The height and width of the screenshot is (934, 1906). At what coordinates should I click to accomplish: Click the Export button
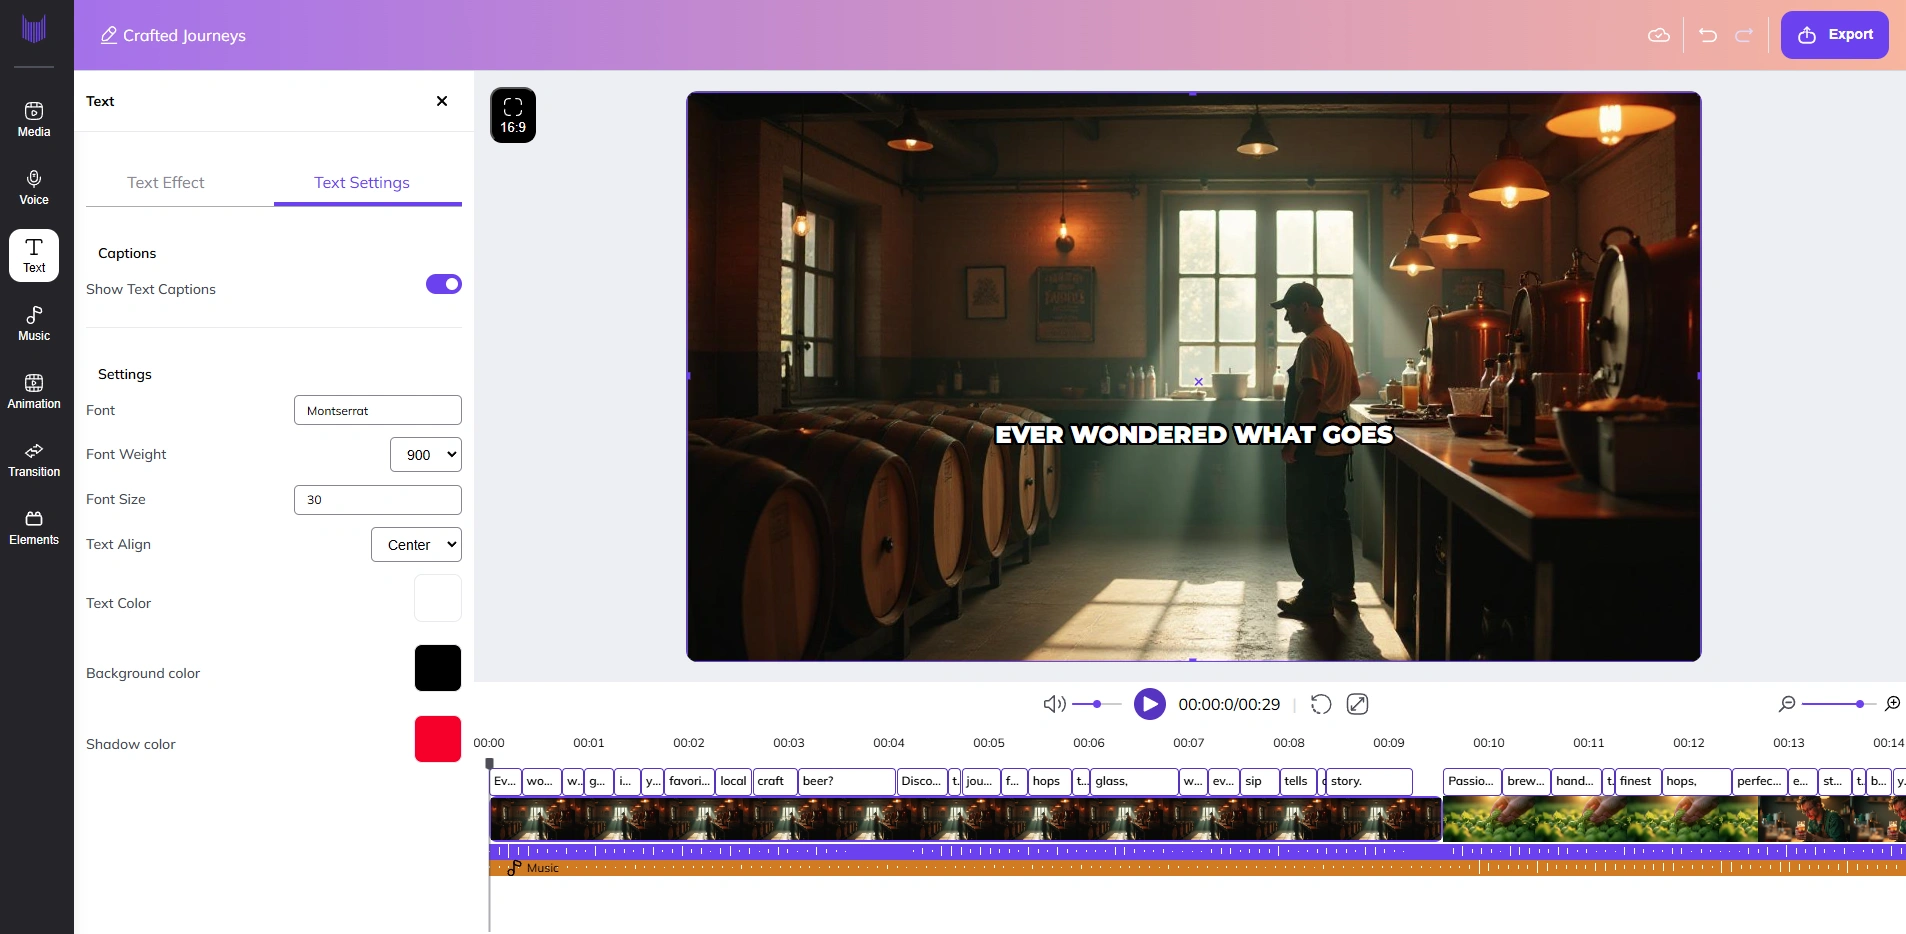tap(1835, 35)
